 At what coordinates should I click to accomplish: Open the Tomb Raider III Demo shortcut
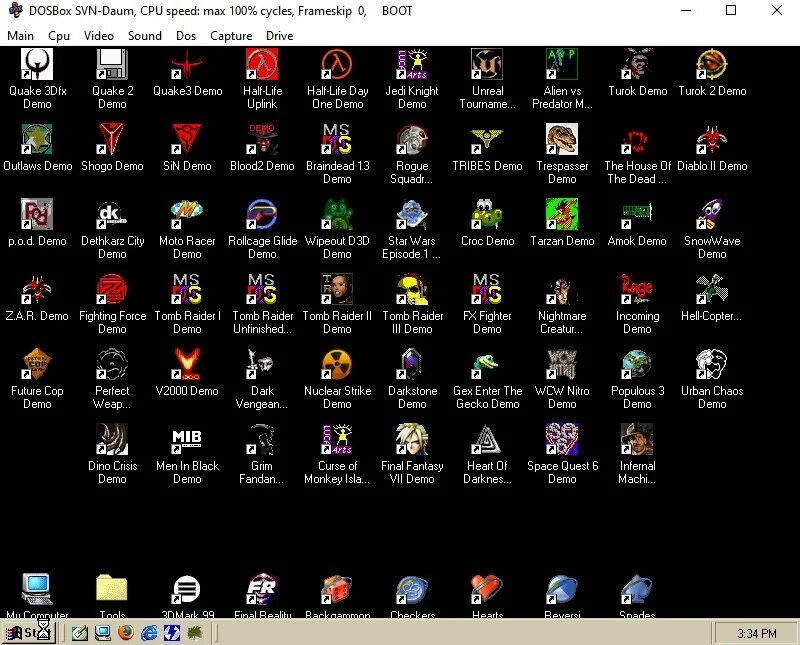[x=412, y=289]
